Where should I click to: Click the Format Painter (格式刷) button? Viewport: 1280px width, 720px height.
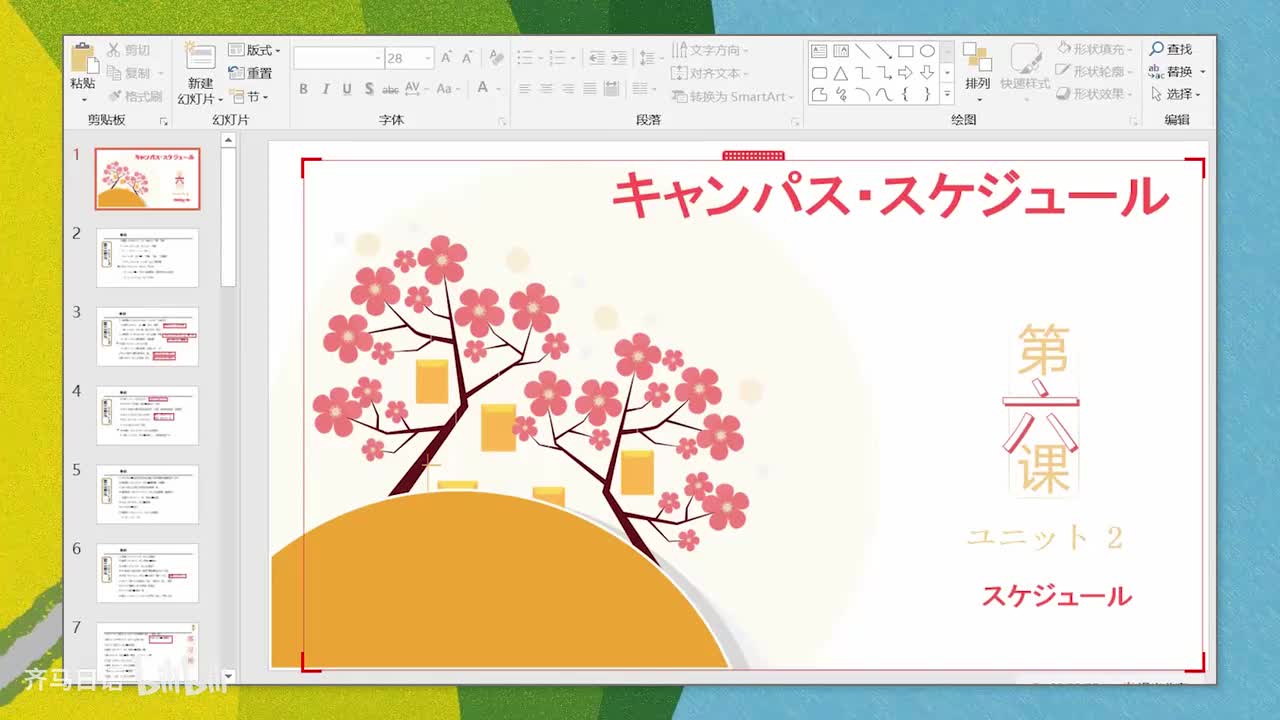[x=133, y=96]
